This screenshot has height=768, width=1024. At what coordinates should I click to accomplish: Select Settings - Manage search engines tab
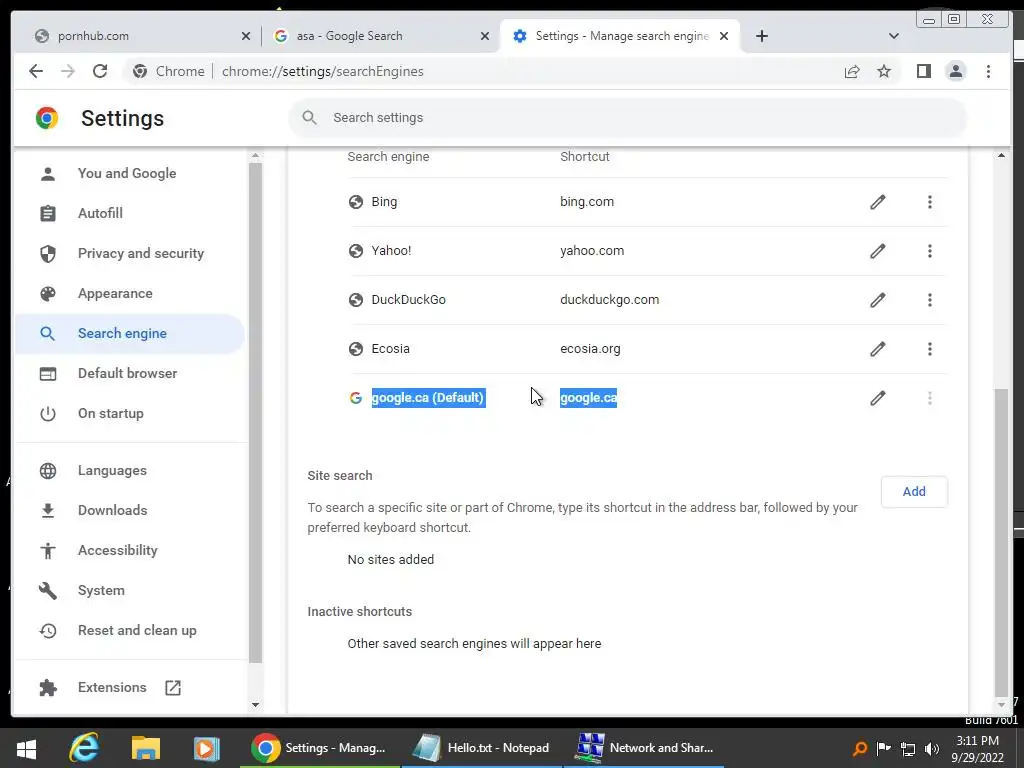[x=620, y=36]
